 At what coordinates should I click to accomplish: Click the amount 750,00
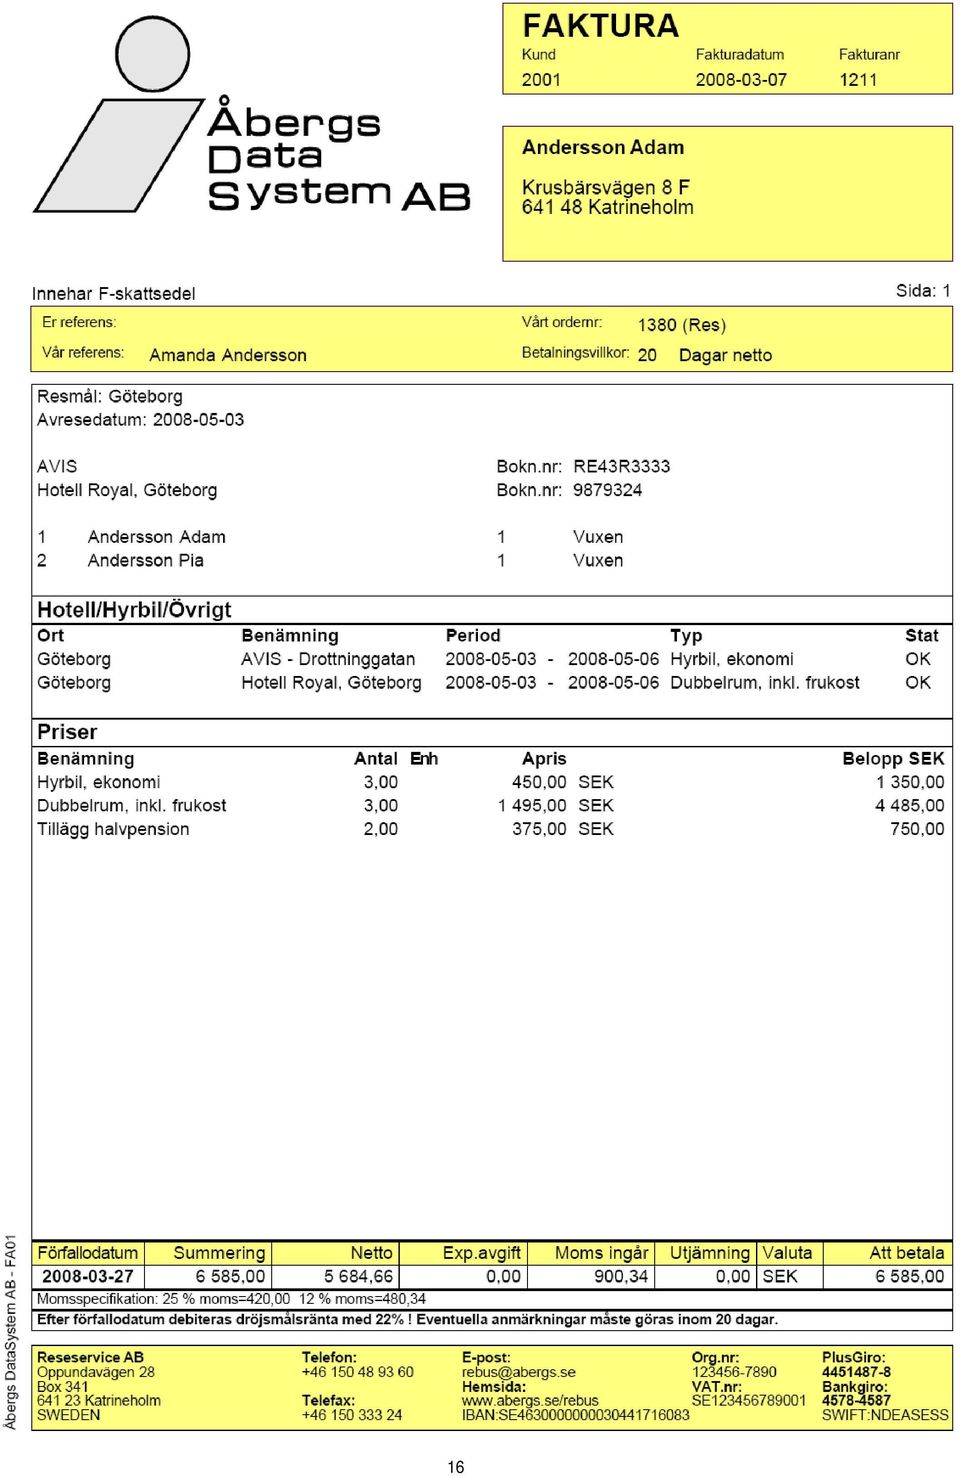tap(917, 829)
